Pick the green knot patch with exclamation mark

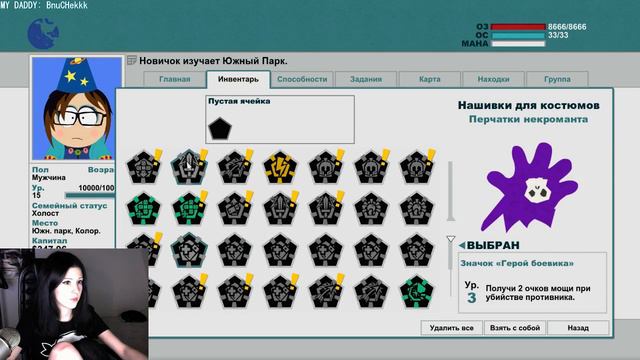tap(189, 209)
